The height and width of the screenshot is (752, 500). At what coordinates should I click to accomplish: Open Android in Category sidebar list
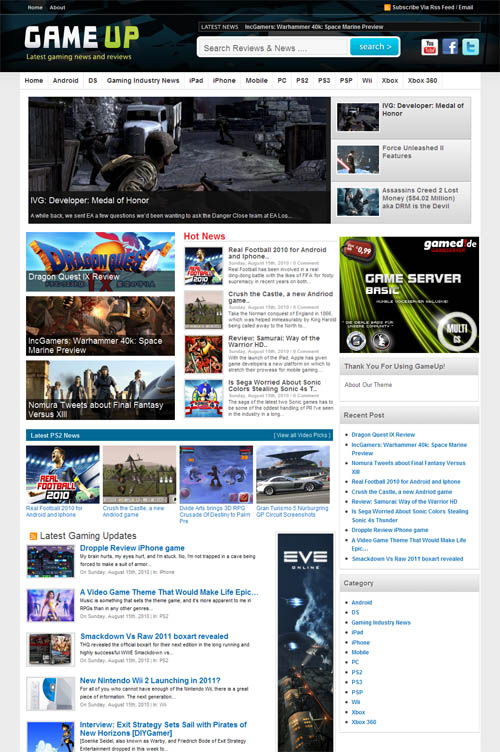pyautogui.click(x=361, y=602)
